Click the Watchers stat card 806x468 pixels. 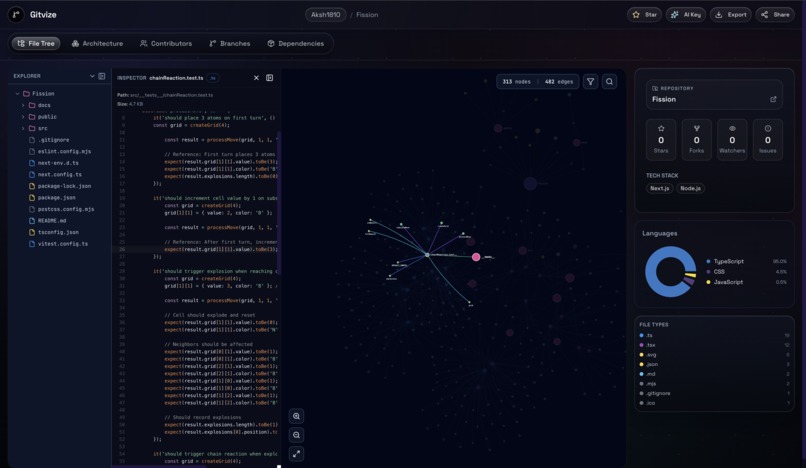click(x=732, y=140)
